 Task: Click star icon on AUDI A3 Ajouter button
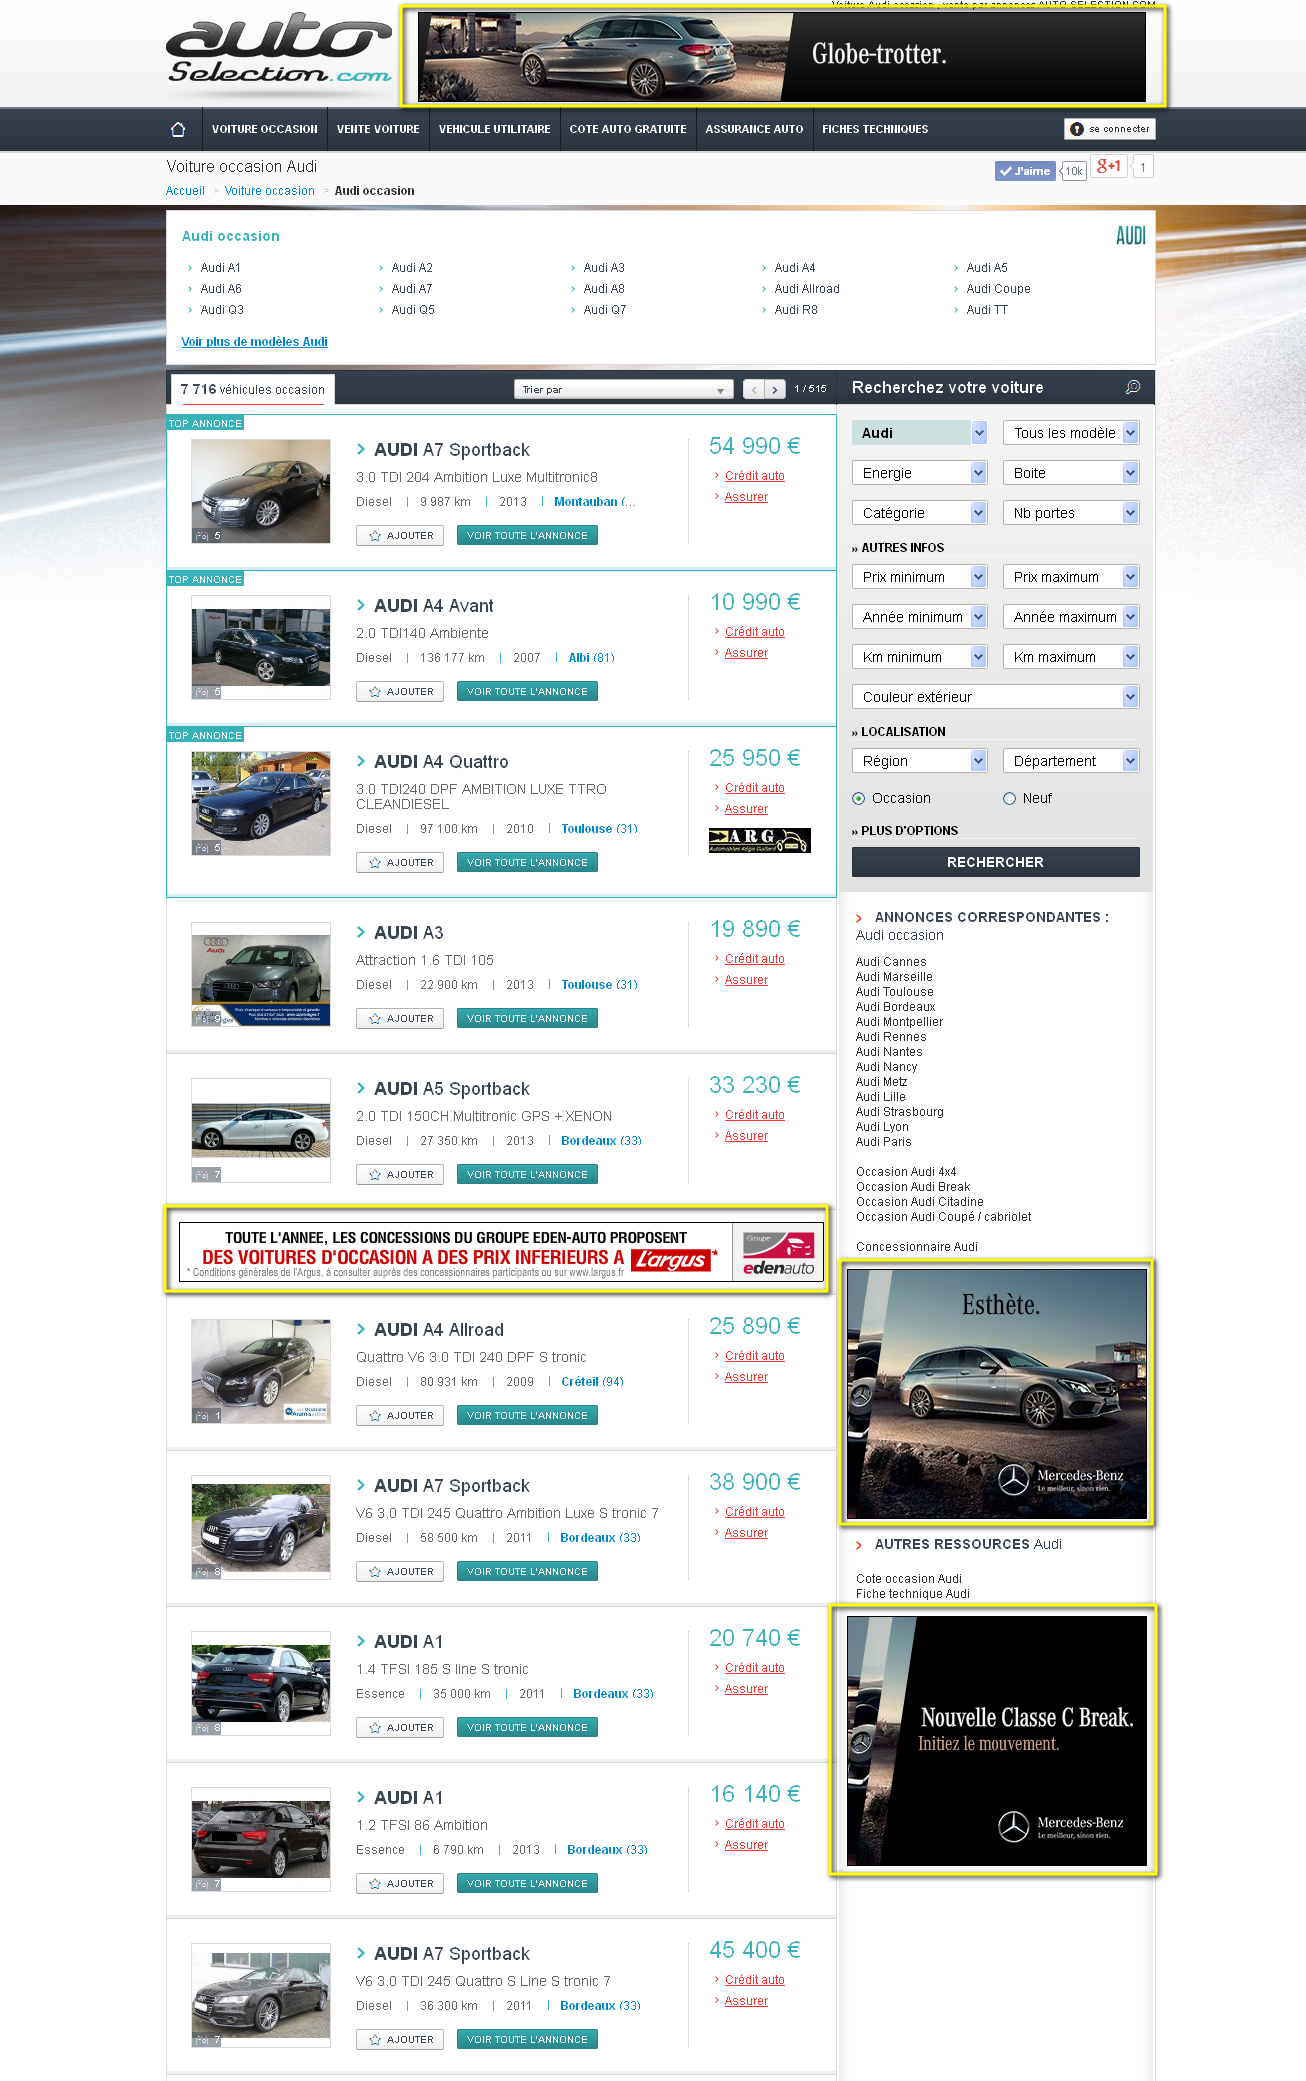(375, 1018)
